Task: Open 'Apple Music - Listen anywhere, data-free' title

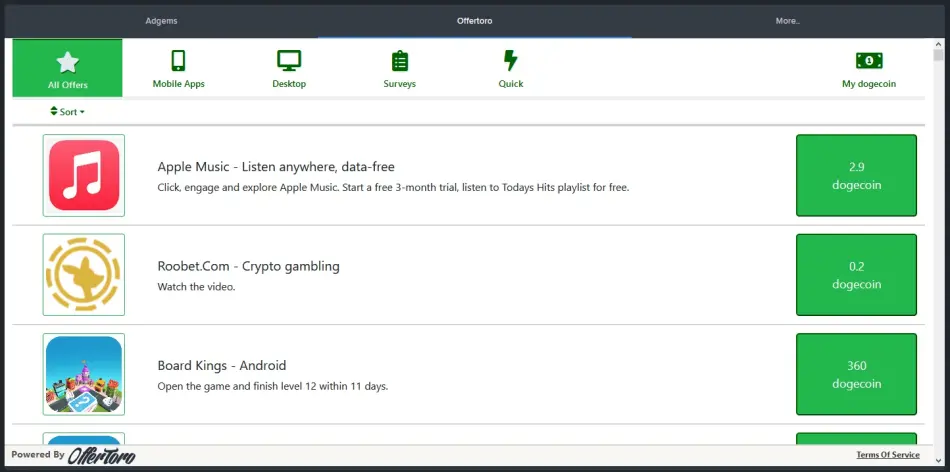Action: pos(276,167)
